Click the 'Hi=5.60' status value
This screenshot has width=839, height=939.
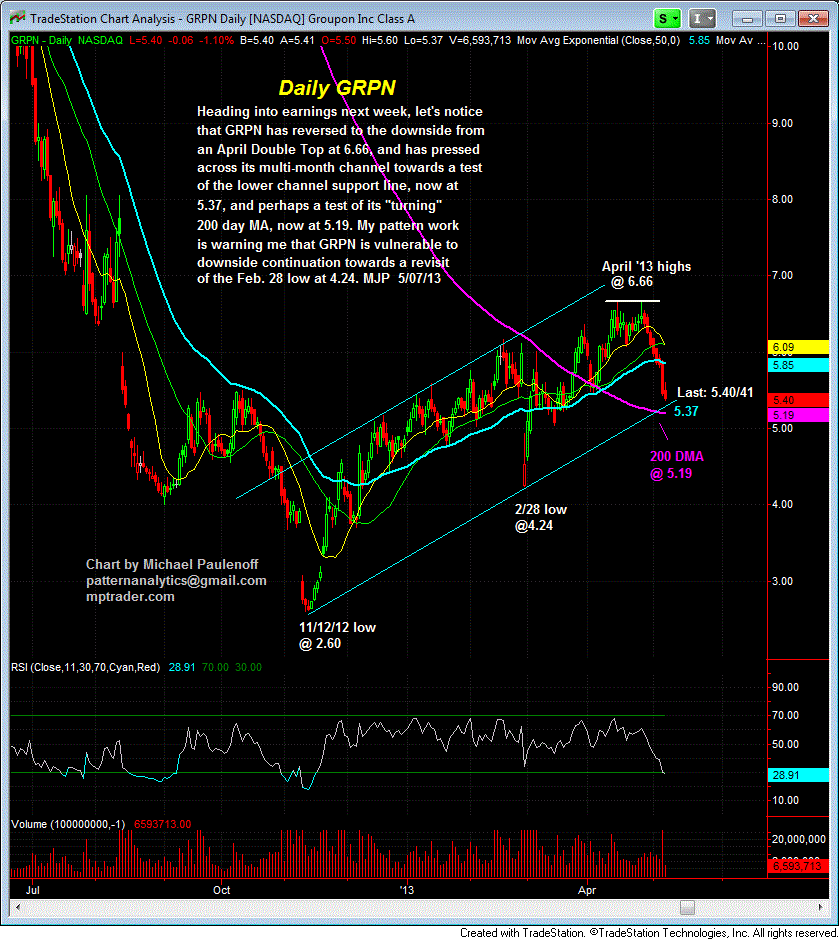pyautogui.click(x=380, y=40)
